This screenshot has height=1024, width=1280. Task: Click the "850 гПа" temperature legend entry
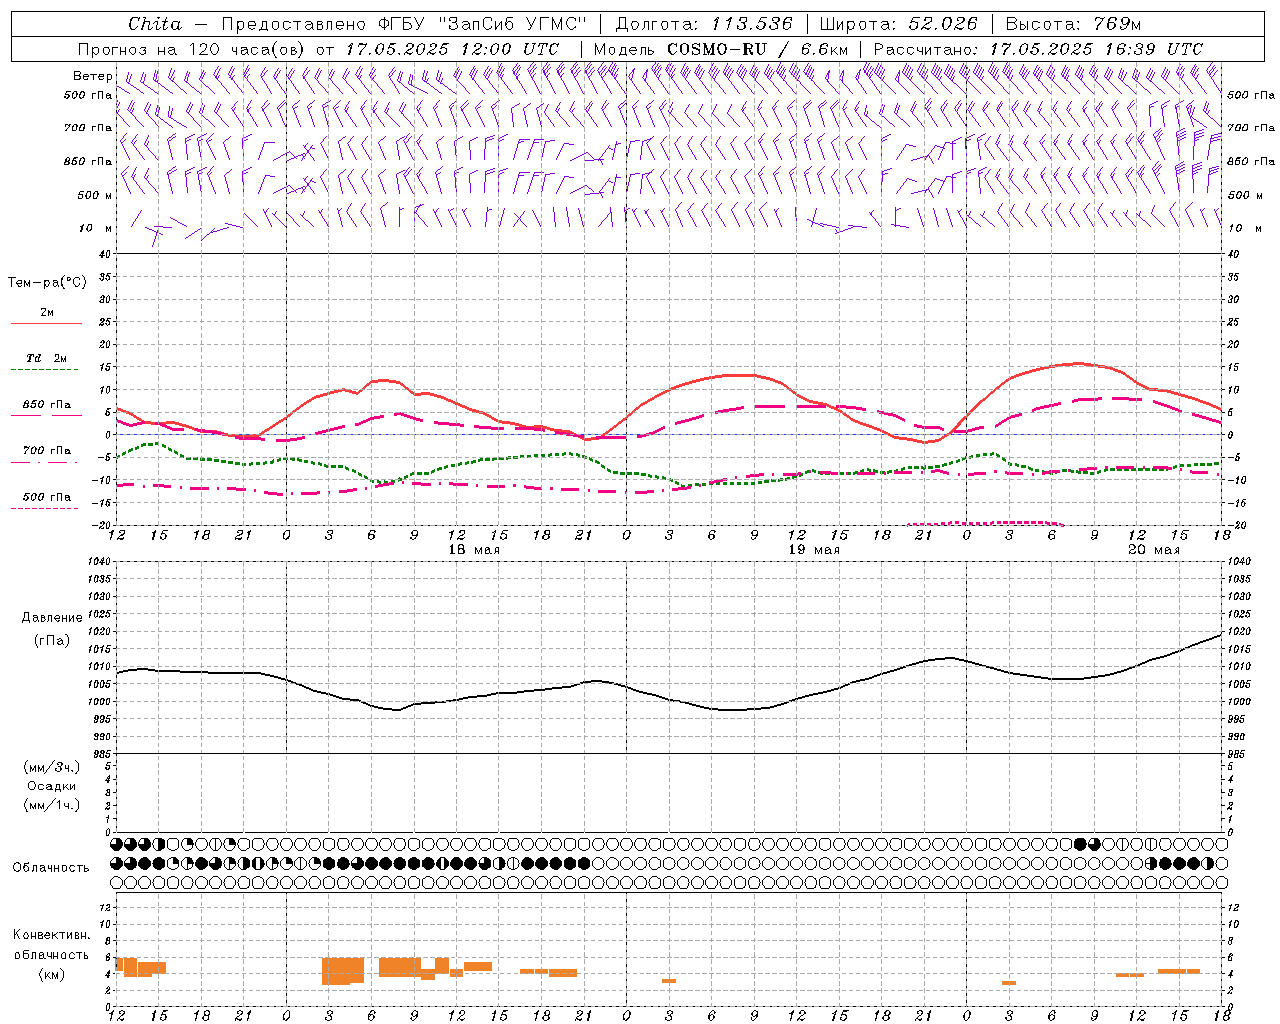click(46, 405)
